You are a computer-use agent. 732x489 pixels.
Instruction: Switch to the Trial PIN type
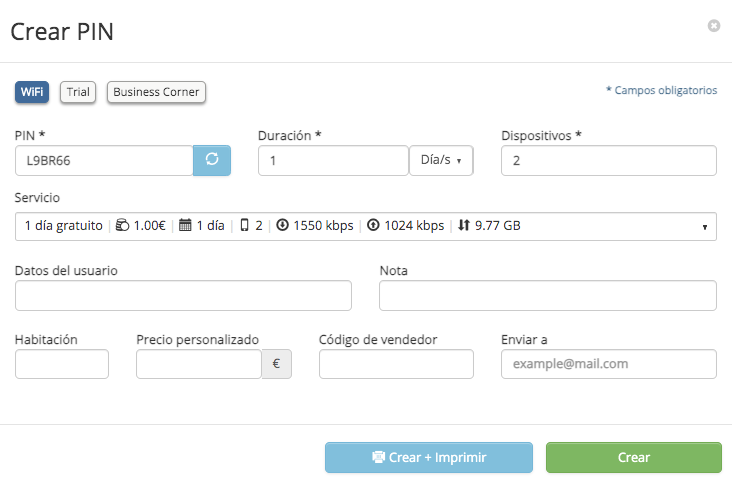[78, 92]
